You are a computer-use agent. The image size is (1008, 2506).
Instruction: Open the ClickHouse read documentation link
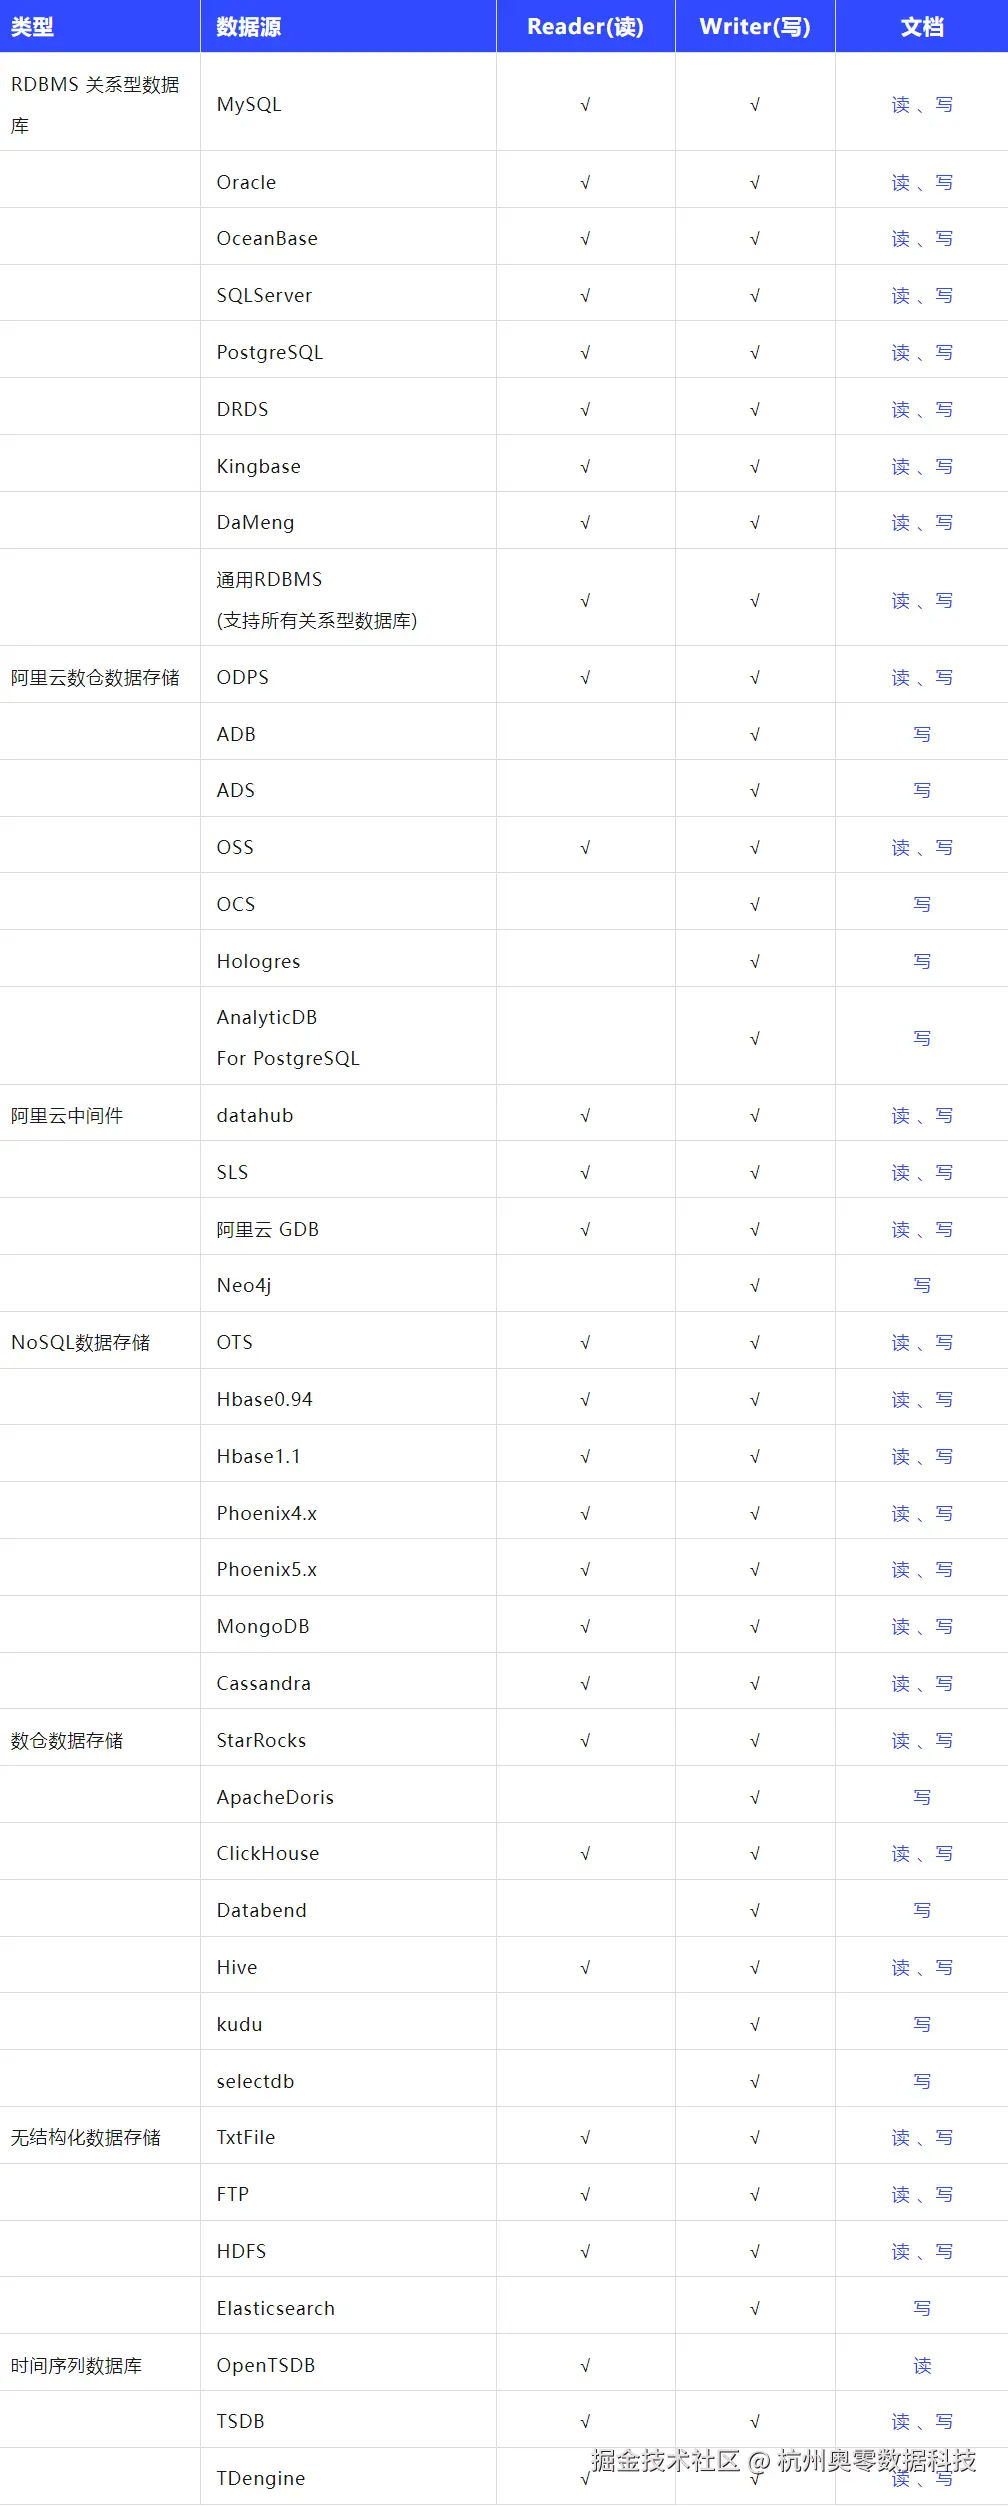click(901, 1854)
